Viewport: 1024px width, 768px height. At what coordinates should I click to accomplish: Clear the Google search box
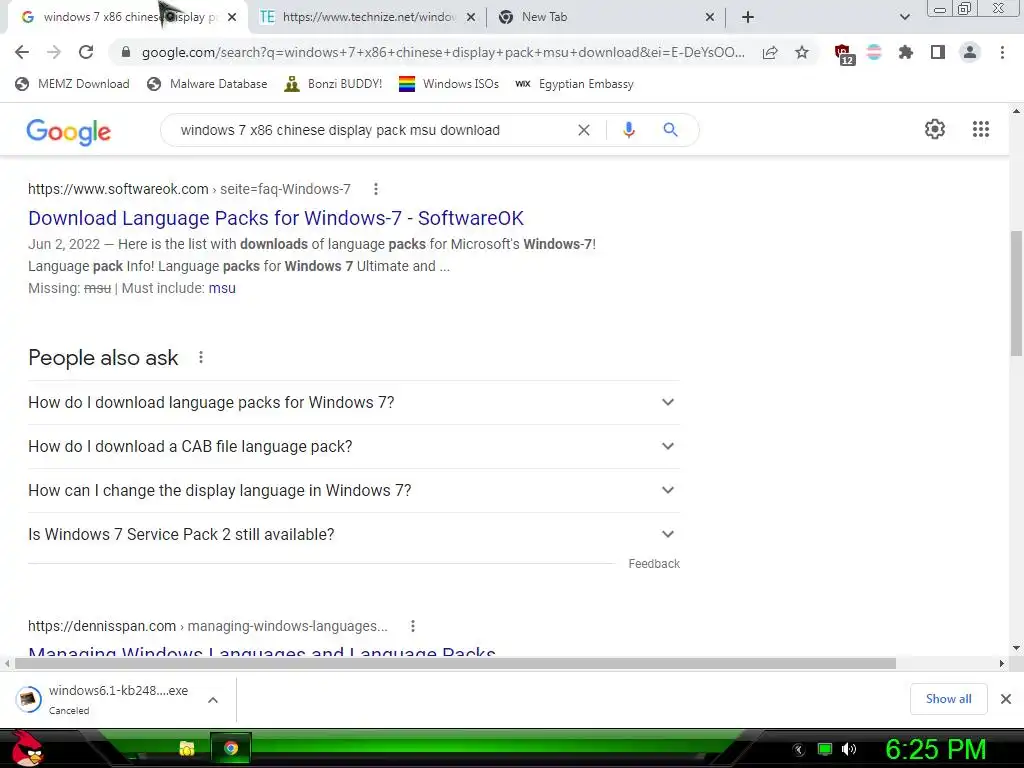point(584,130)
